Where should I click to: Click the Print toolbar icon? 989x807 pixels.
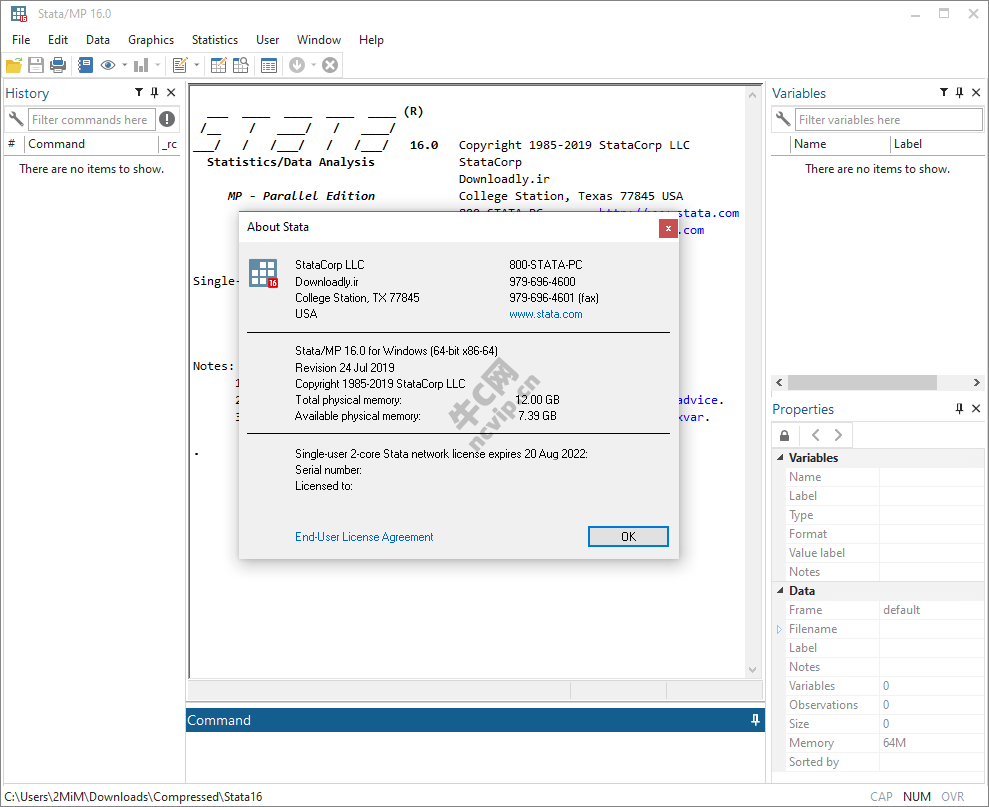[58, 65]
